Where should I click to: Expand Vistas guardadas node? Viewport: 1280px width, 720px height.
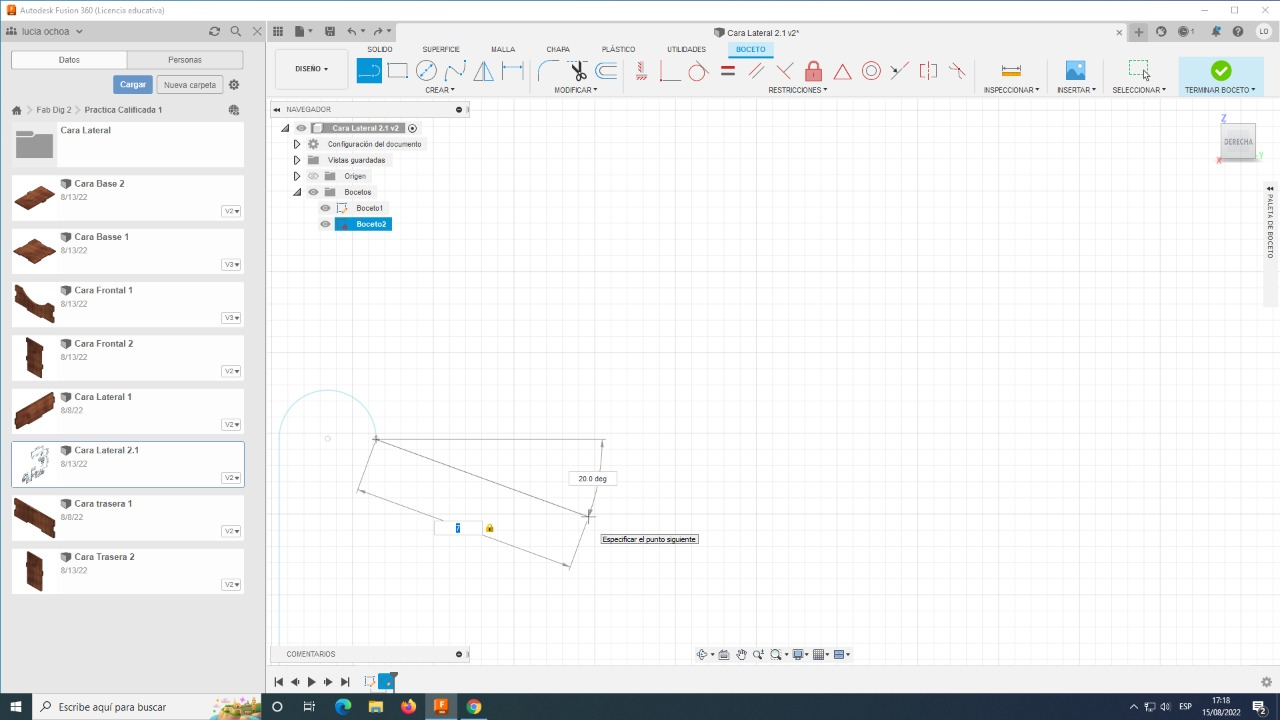click(297, 160)
